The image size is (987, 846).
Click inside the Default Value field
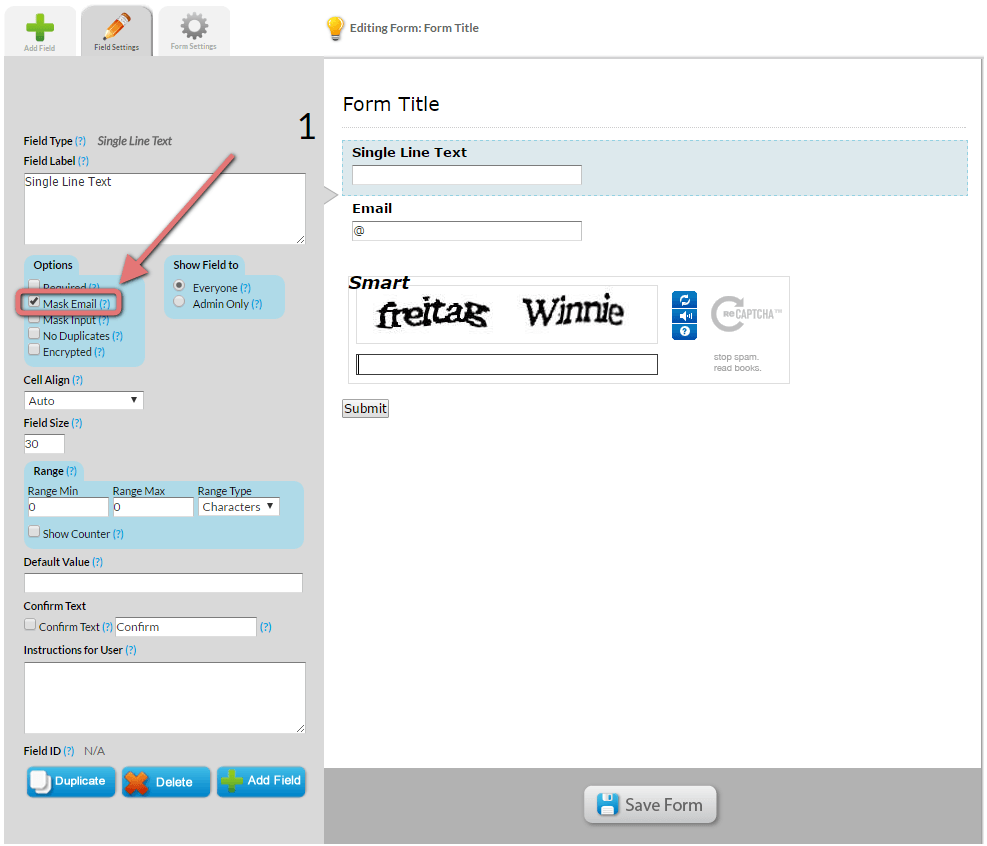[x=163, y=582]
